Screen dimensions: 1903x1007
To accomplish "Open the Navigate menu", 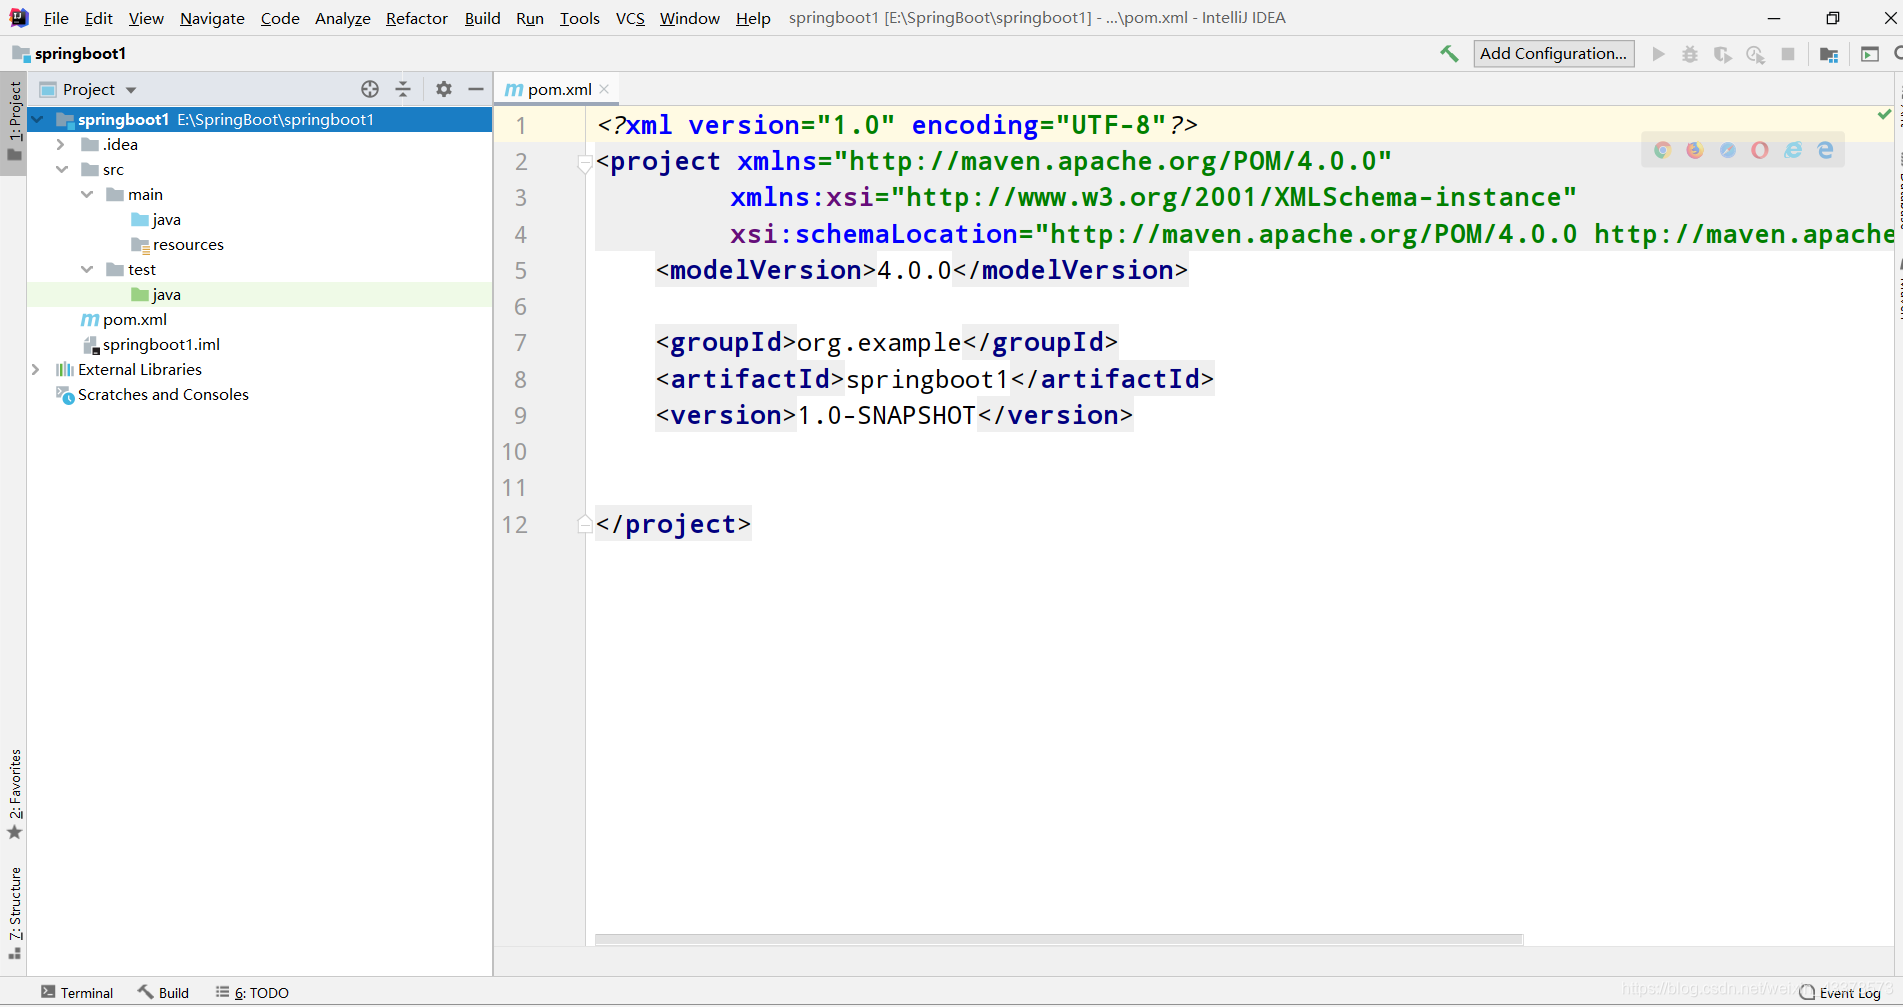I will [x=212, y=18].
